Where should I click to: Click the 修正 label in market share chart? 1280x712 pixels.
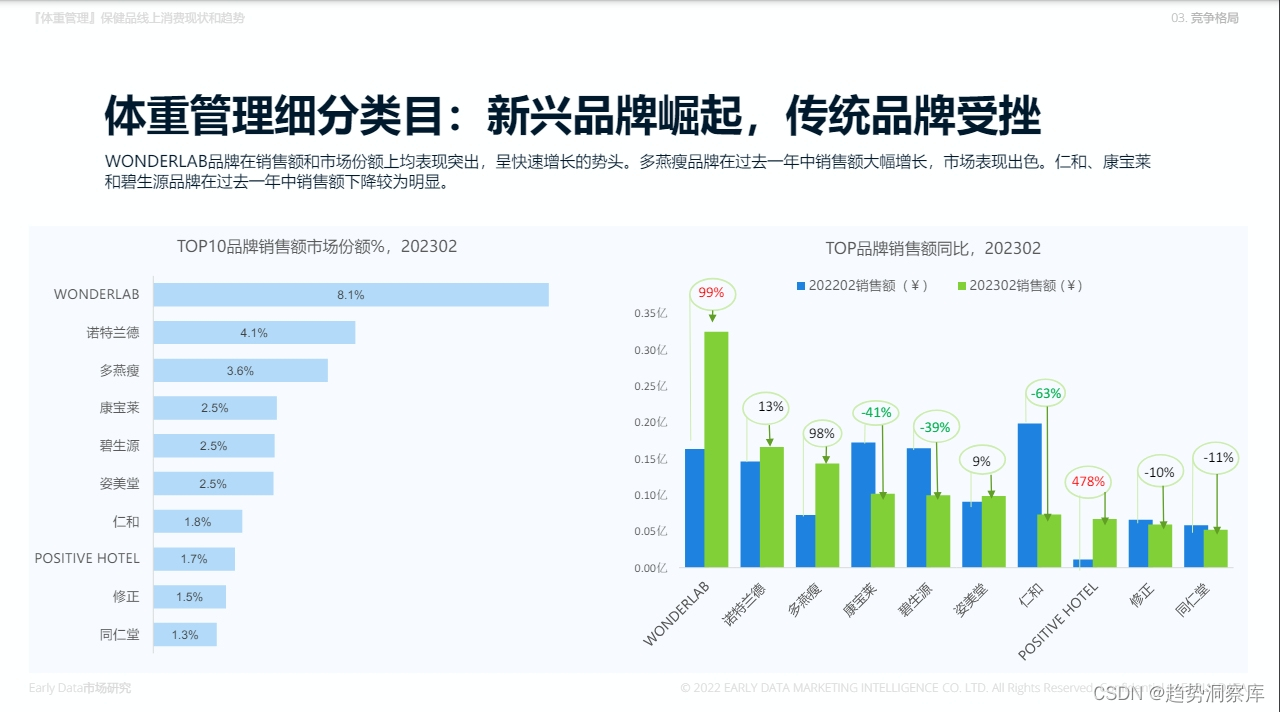tap(126, 597)
